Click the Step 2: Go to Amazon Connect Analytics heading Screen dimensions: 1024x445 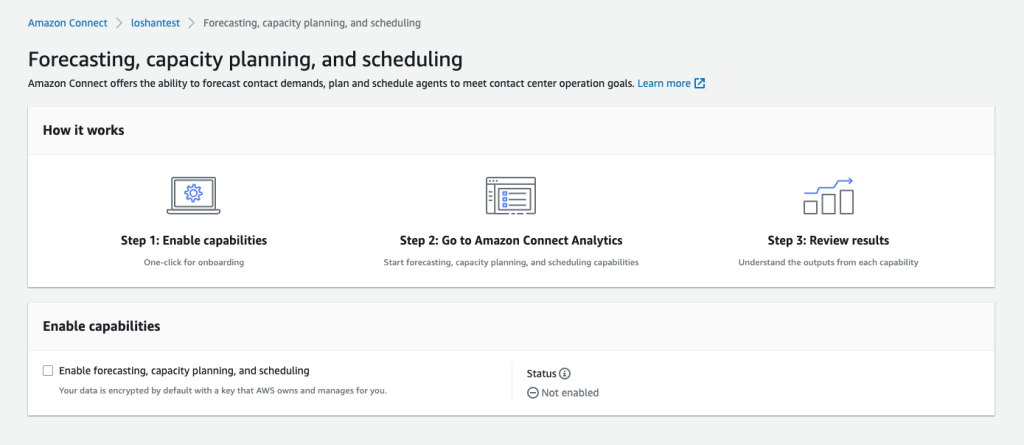[511, 241]
